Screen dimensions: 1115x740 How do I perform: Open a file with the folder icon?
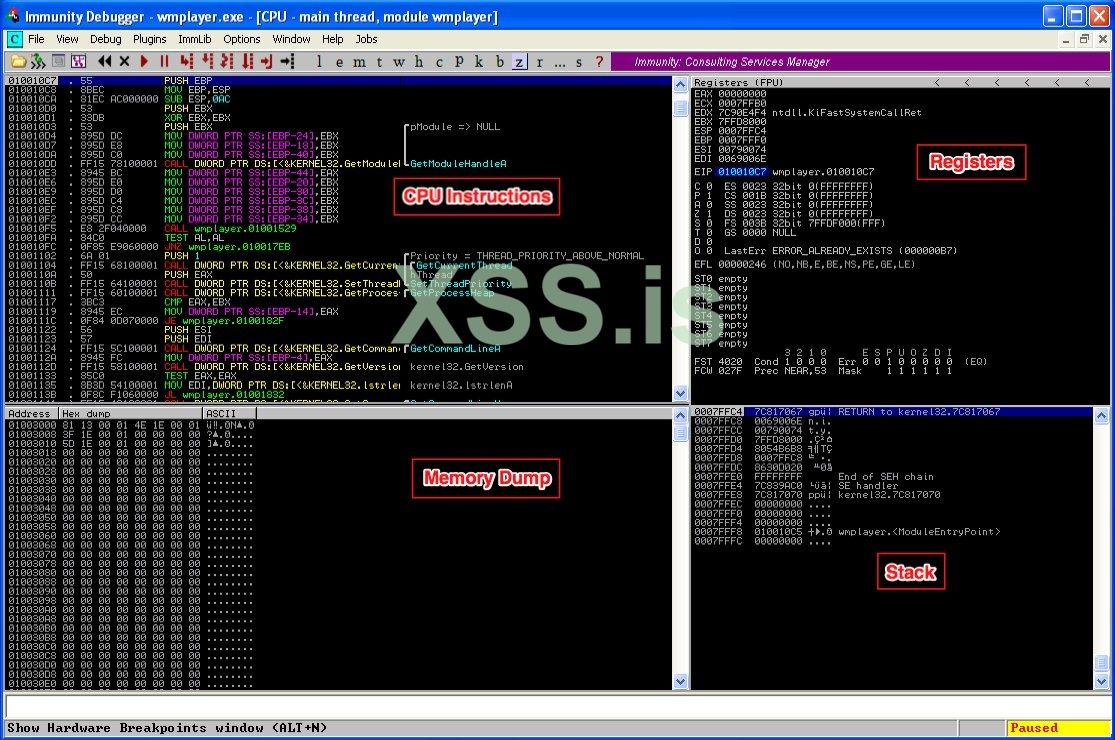18,62
